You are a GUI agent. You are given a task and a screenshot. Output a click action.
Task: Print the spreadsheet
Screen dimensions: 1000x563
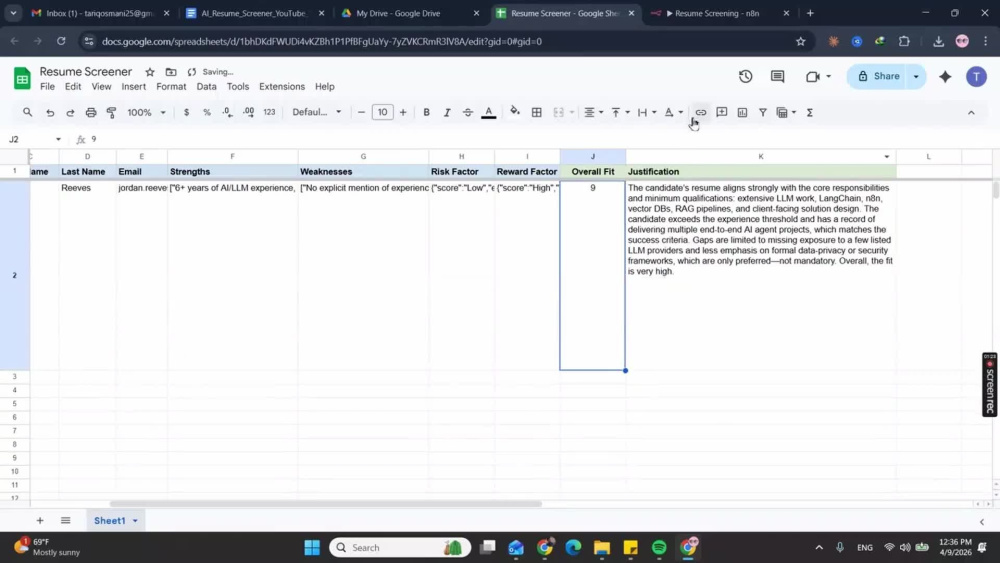[91, 112]
